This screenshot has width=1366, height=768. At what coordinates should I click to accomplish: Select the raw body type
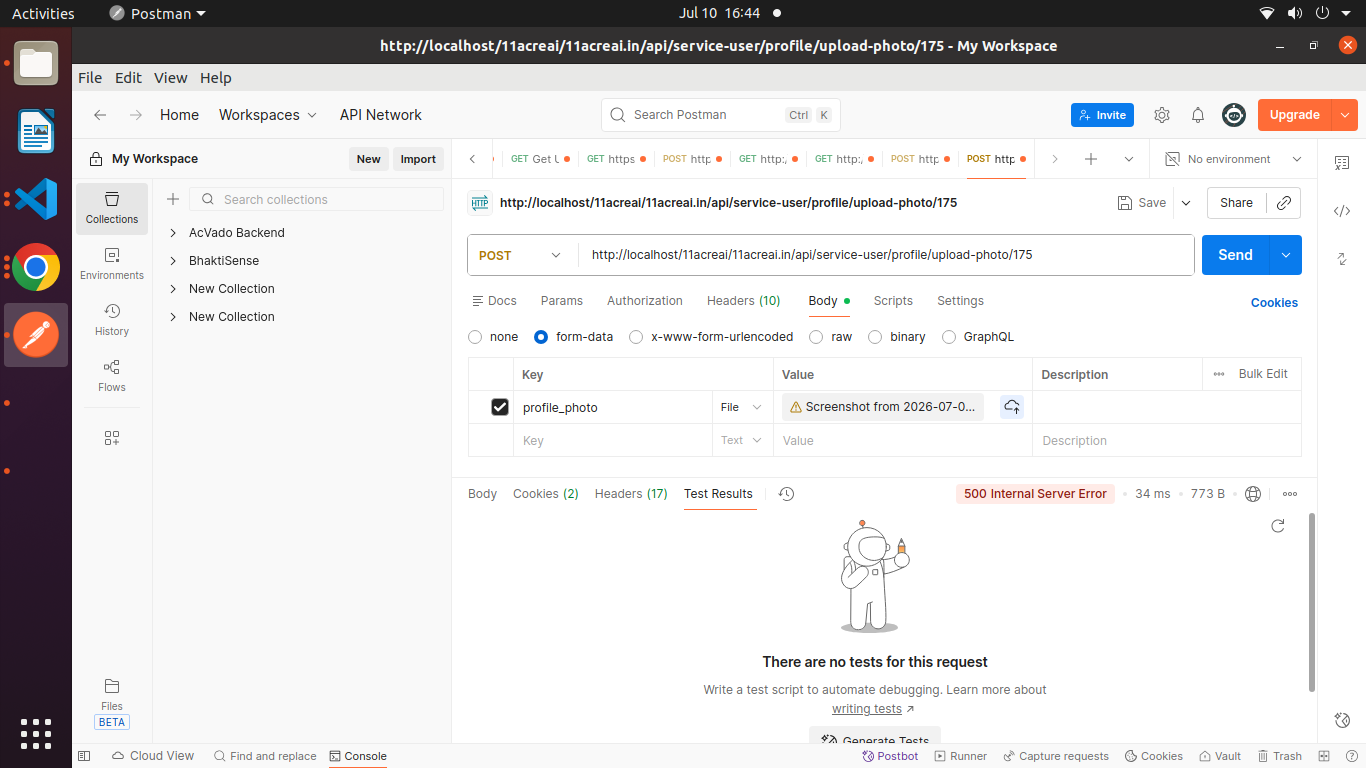(832, 337)
